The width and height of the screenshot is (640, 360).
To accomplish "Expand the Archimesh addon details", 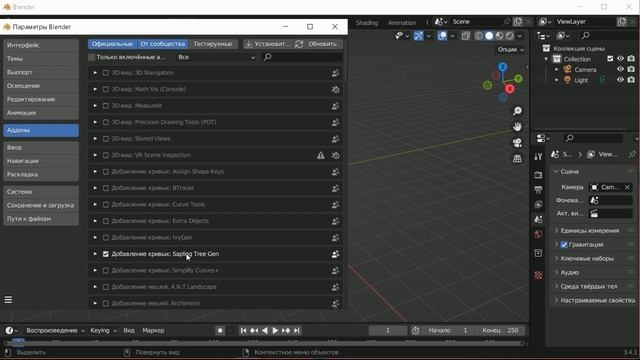I will point(95,303).
